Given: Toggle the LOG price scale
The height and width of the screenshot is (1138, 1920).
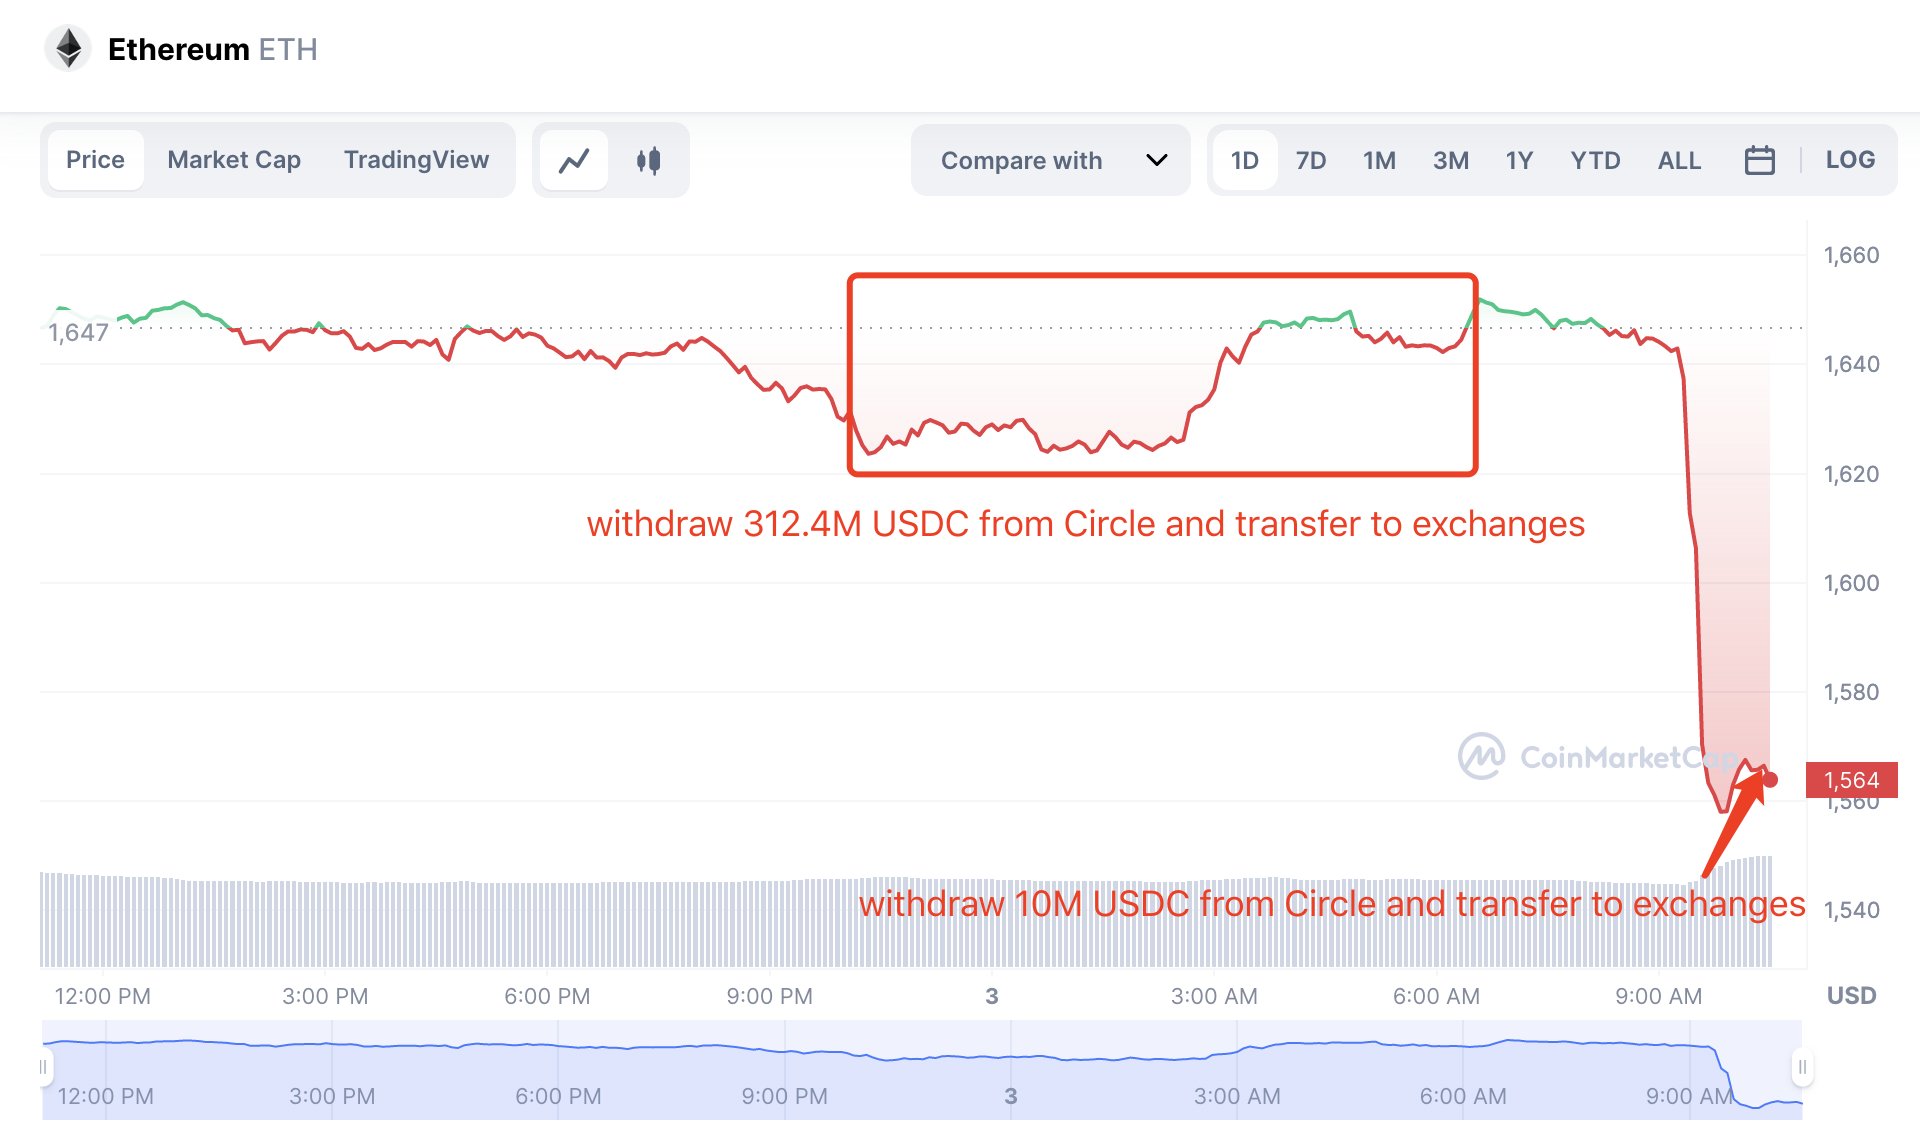Looking at the screenshot, I should [x=1851, y=159].
